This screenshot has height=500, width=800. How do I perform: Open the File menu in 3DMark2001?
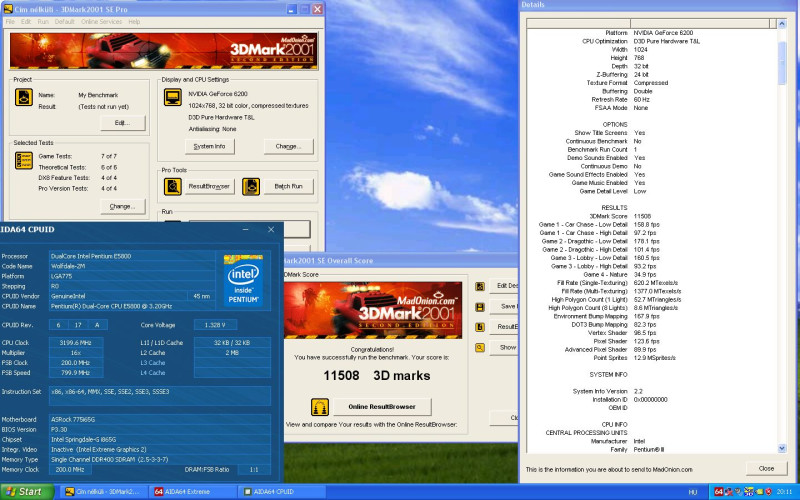click(x=10, y=21)
